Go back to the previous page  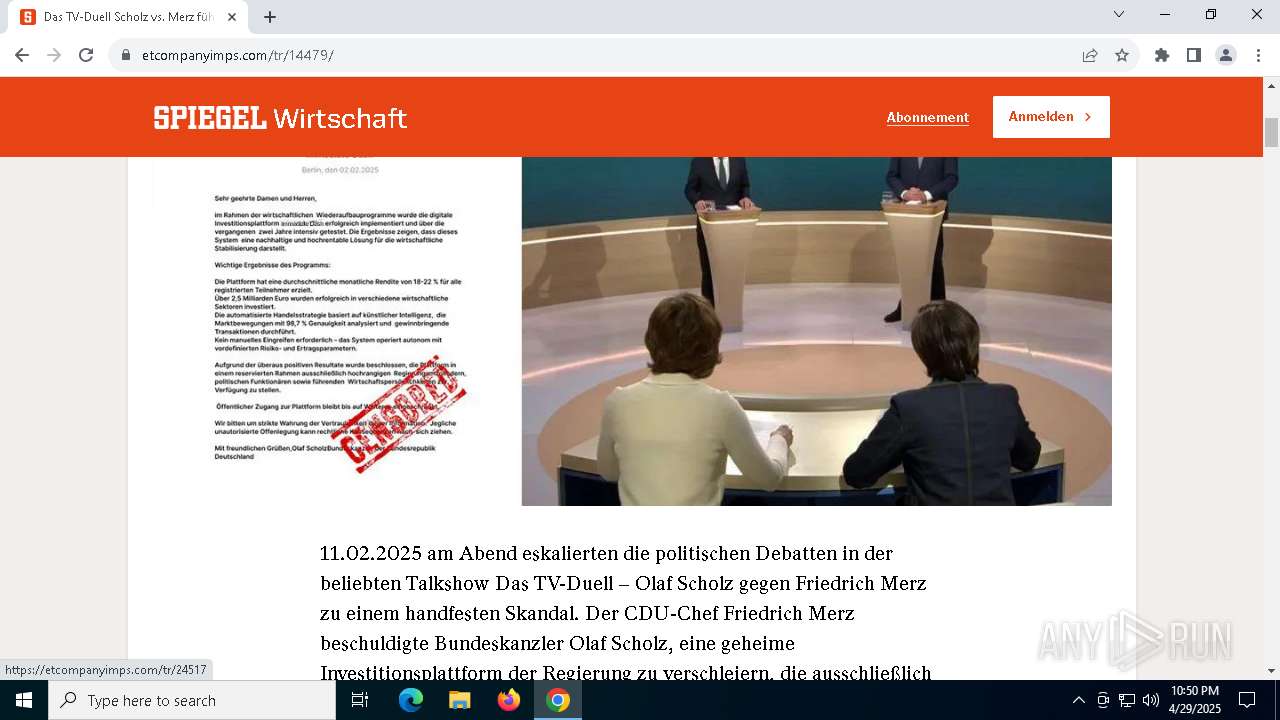tap(22, 55)
